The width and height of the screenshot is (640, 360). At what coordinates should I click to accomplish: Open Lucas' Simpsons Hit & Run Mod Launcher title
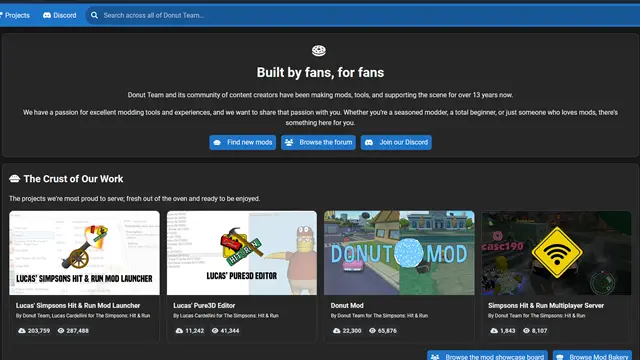point(78,305)
